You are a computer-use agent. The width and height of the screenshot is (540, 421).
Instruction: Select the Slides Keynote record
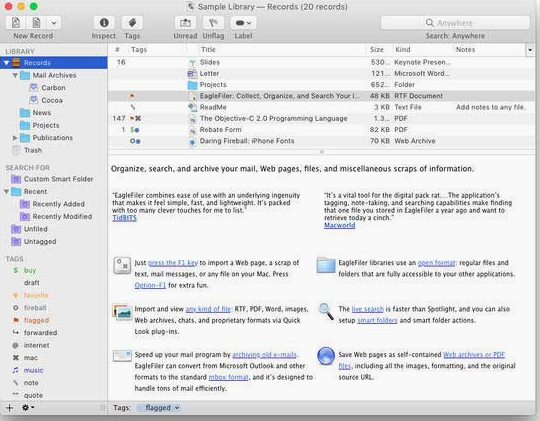coord(321,62)
